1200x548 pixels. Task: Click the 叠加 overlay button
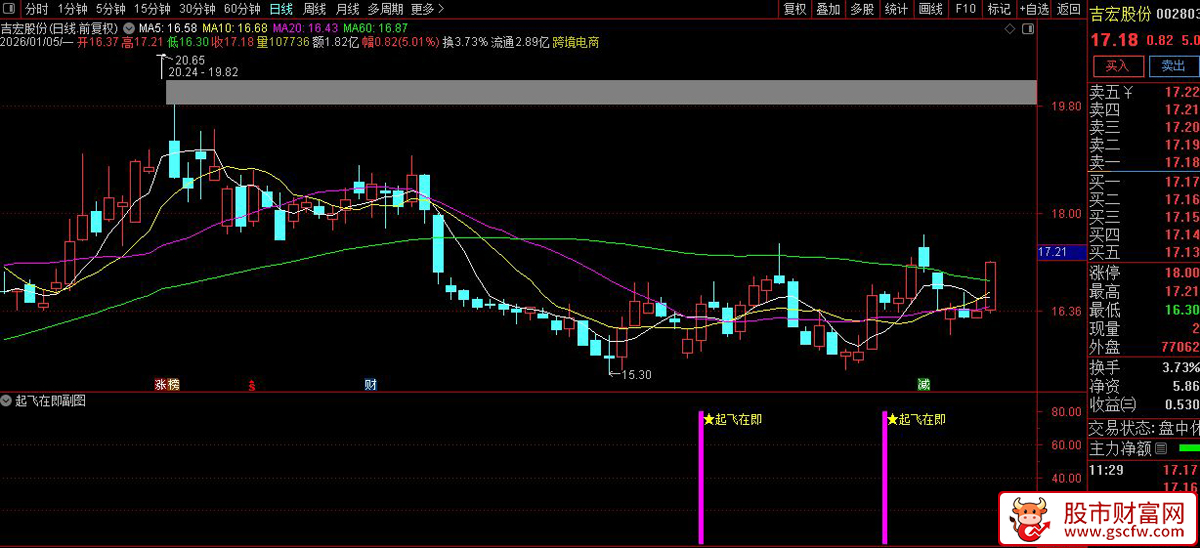pos(828,9)
